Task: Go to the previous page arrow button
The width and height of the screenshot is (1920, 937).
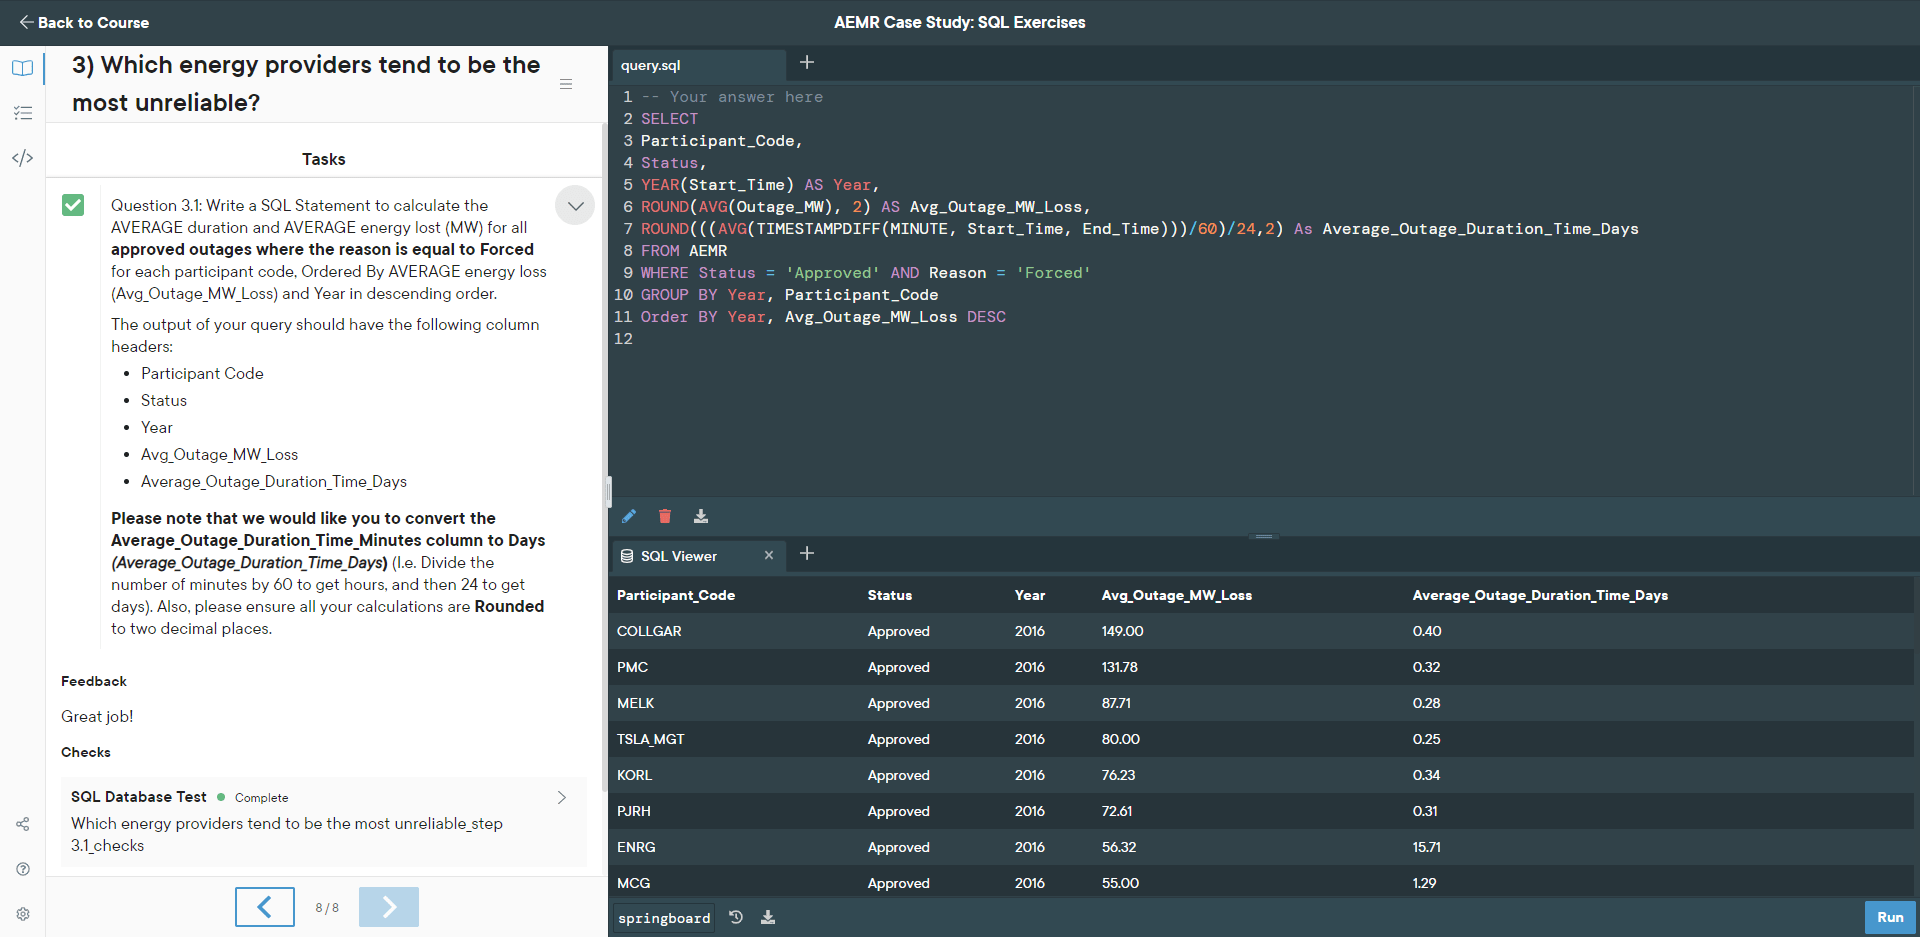Action: pos(265,907)
